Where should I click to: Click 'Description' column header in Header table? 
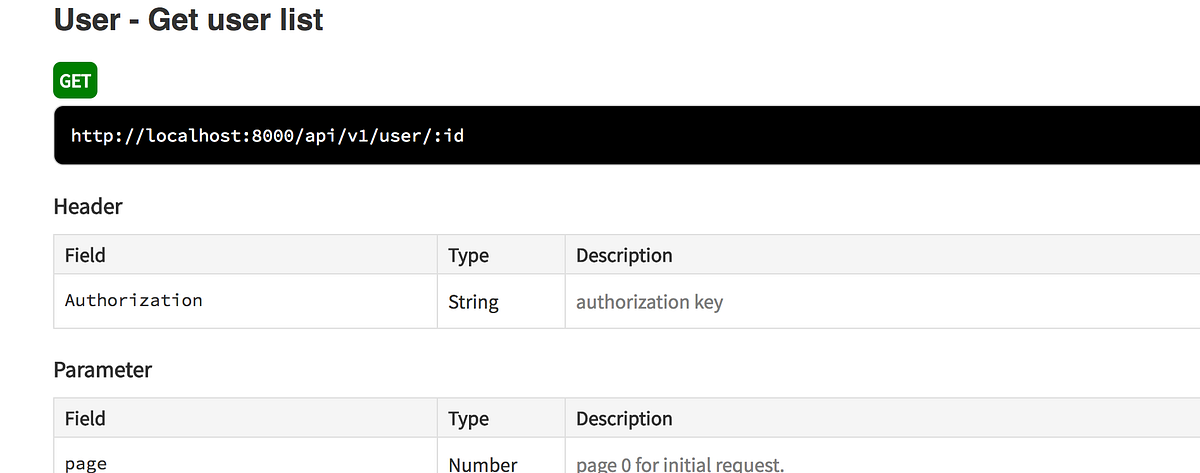pyautogui.click(x=624, y=255)
